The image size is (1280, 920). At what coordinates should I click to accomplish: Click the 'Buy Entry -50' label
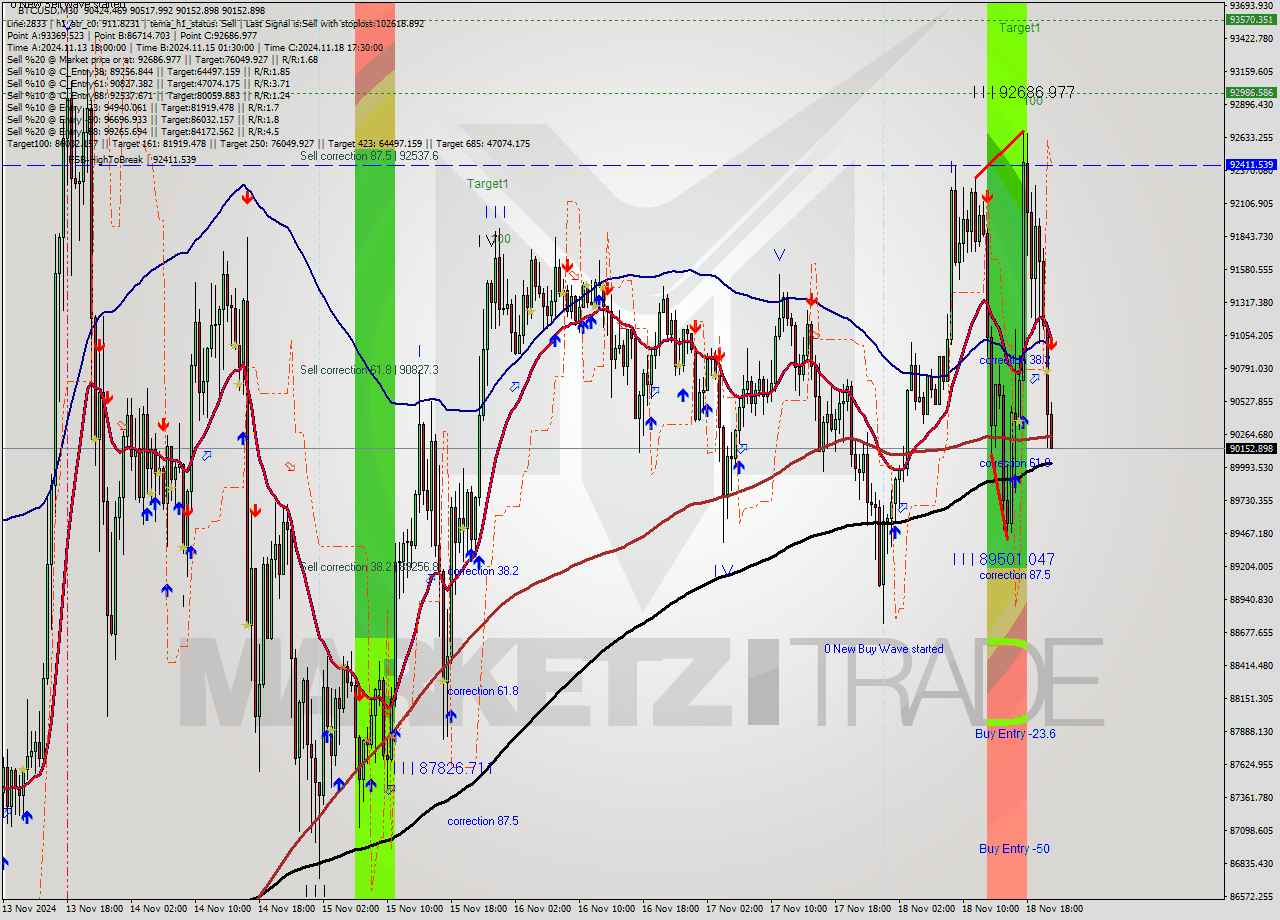coord(1014,849)
